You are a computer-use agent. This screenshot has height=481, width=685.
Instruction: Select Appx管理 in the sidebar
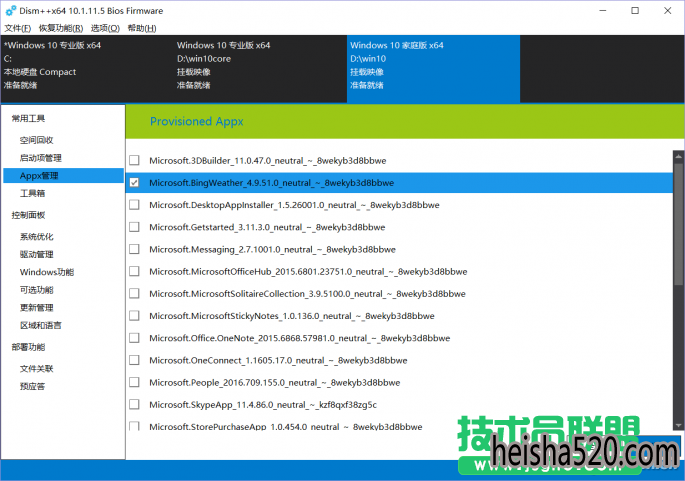point(63,176)
